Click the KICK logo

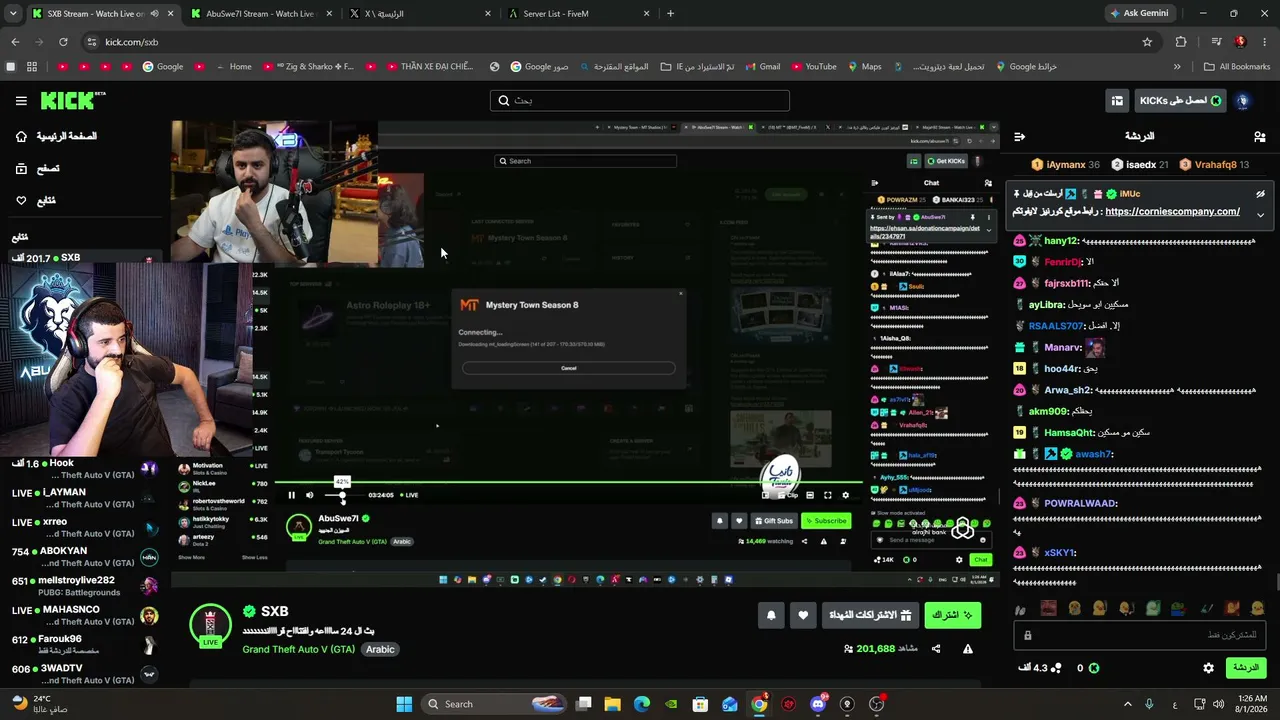point(72,100)
